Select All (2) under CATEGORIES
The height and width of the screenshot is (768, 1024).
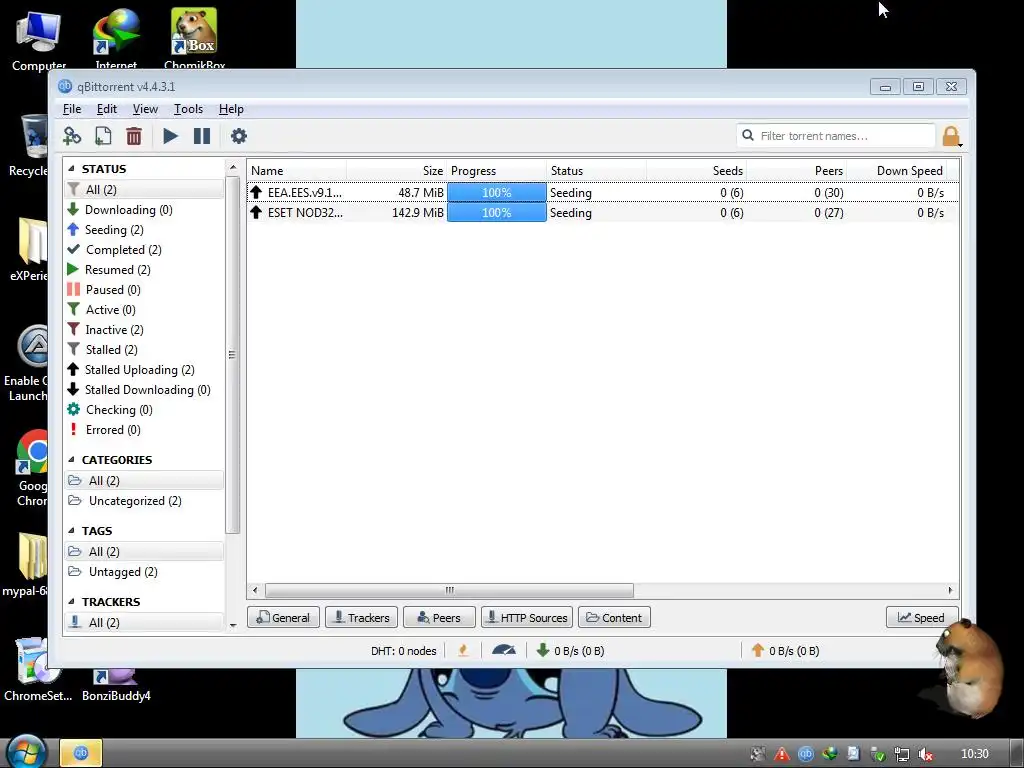pos(144,481)
